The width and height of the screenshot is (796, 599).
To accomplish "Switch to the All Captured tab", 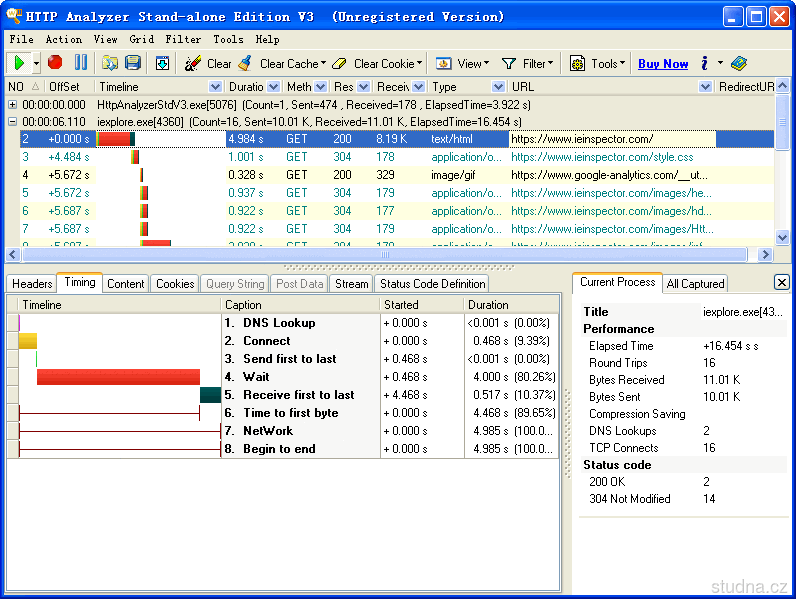I will tap(696, 284).
